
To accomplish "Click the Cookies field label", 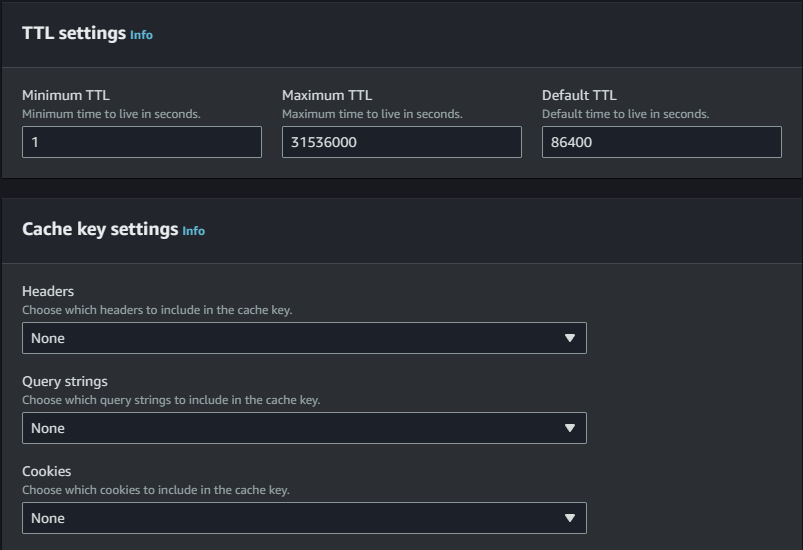I will 47,472.
